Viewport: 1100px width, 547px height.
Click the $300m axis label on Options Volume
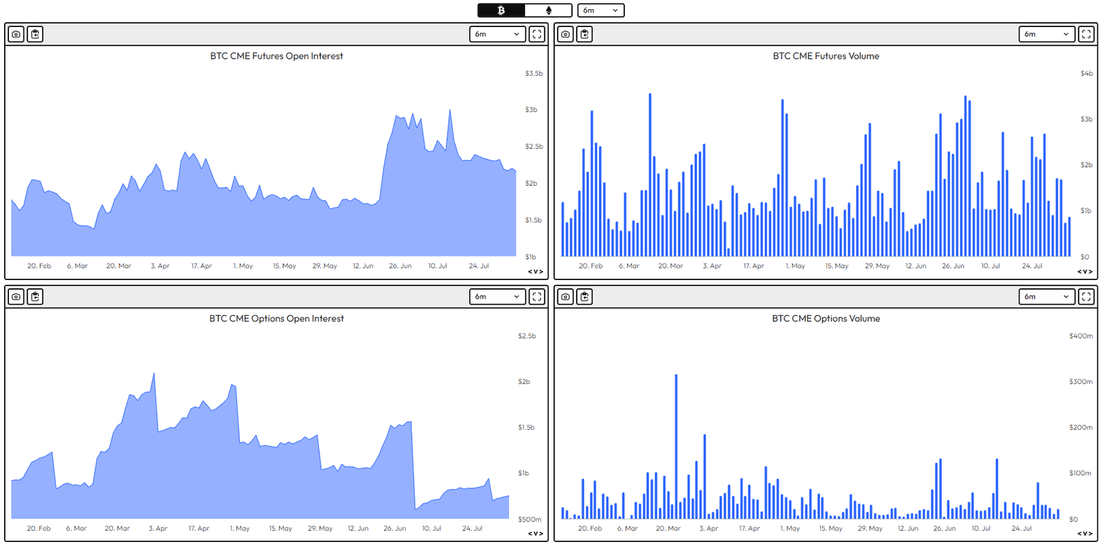pyautogui.click(x=1081, y=382)
